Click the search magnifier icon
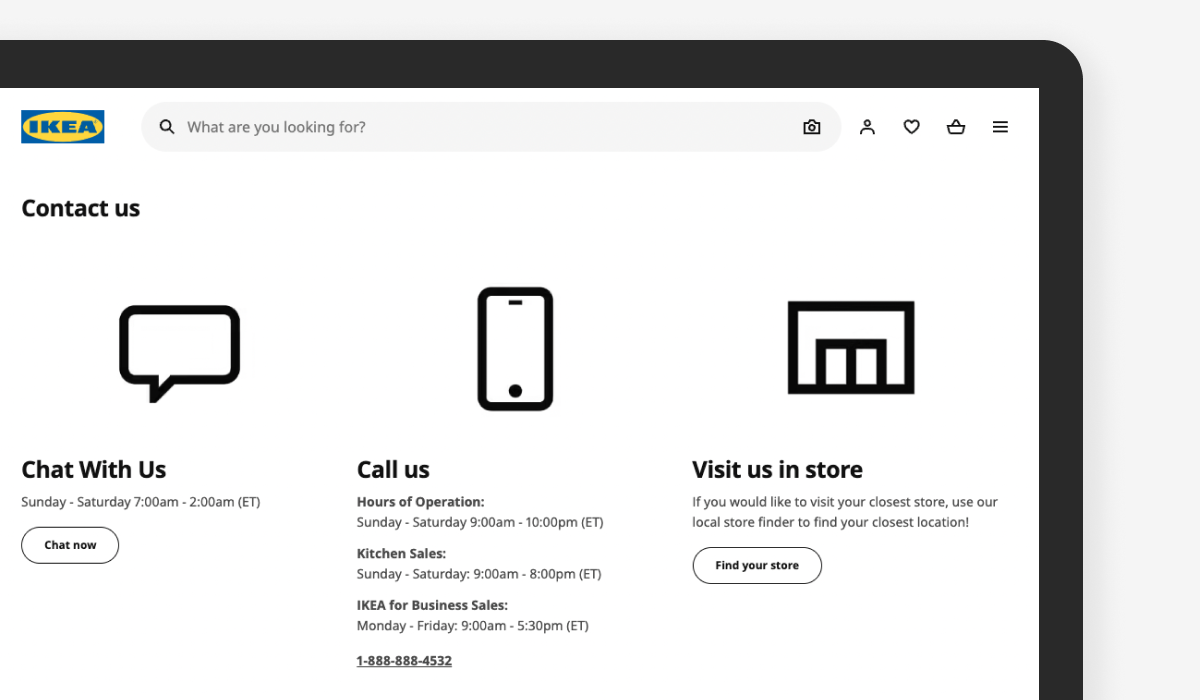This screenshot has height=700, width=1200. point(167,127)
